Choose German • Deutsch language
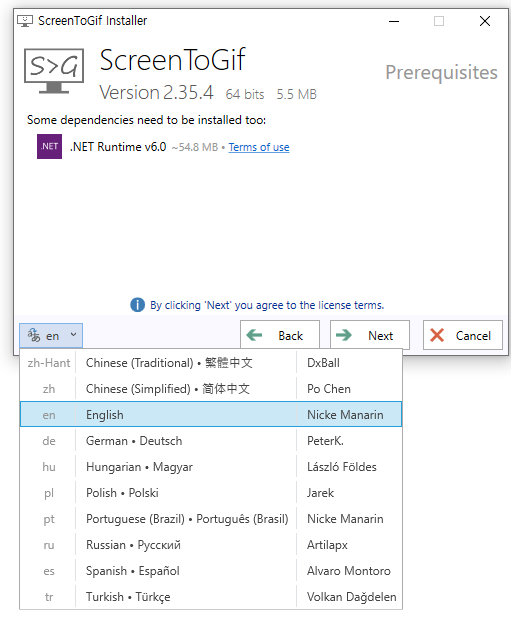Image resolution: width=511 pixels, height=621 pixels. pos(211,441)
